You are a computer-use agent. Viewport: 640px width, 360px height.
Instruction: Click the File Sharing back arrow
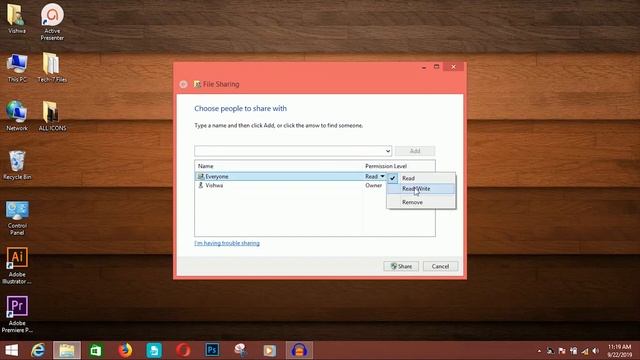click(183, 84)
